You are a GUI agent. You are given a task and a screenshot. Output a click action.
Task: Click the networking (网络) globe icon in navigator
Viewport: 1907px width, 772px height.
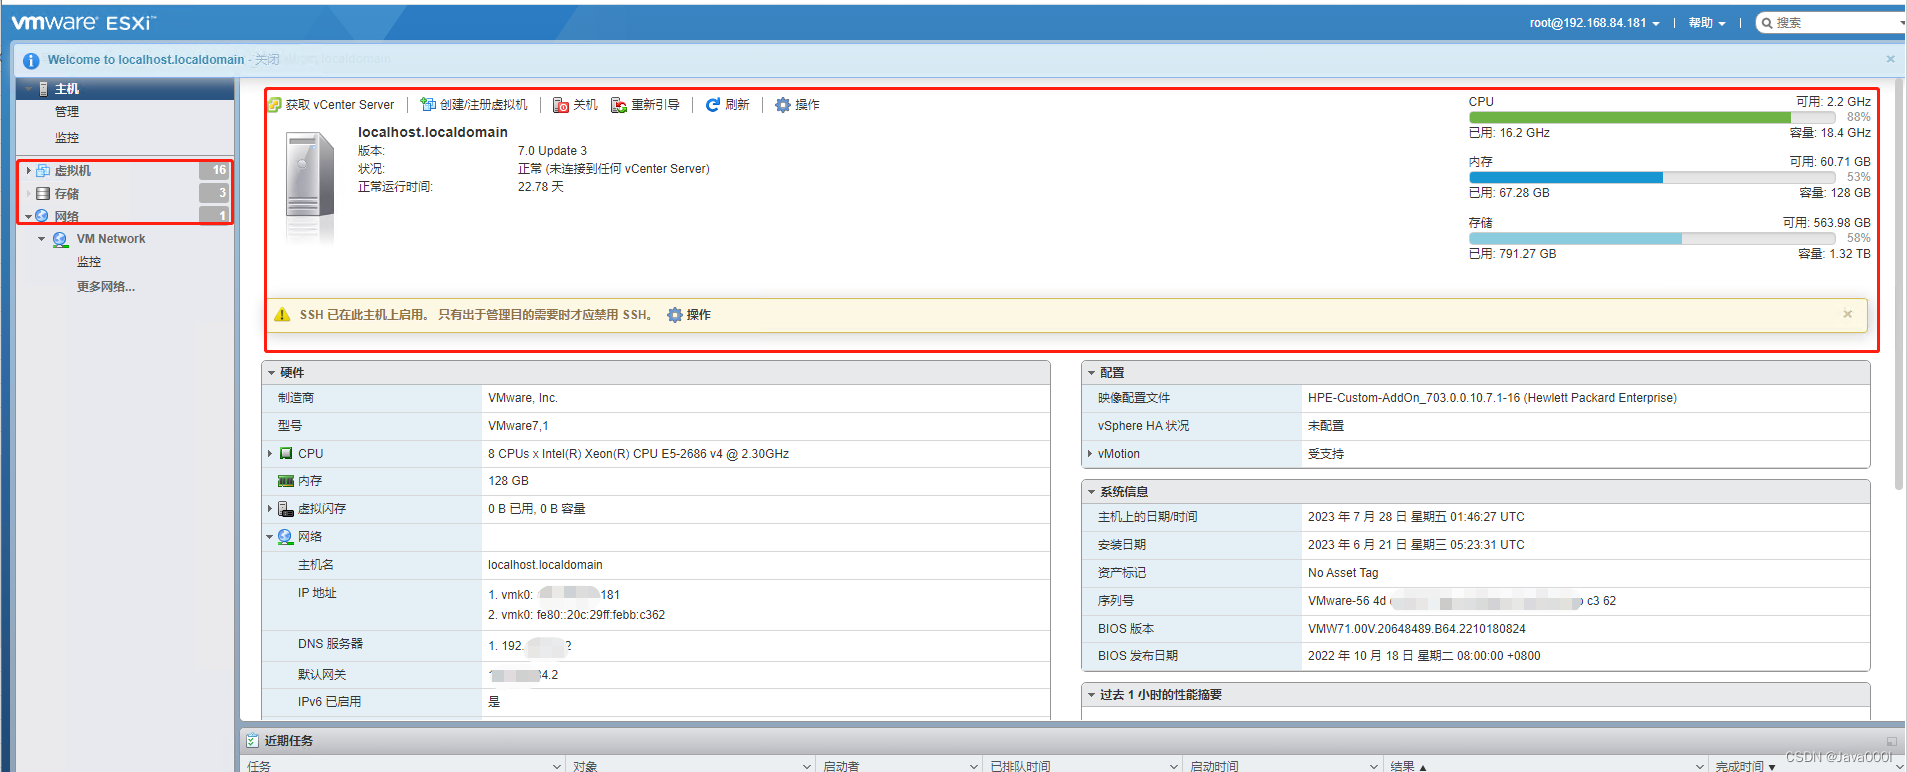[x=42, y=216]
